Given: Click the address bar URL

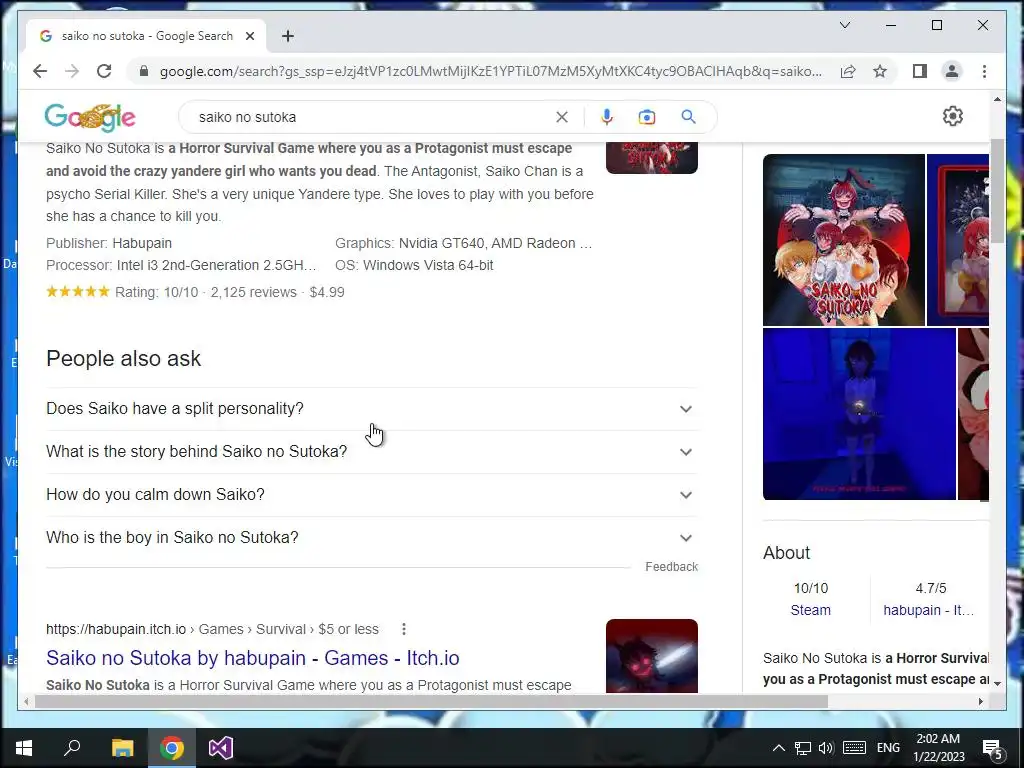Looking at the screenshot, I should click(x=490, y=71).
